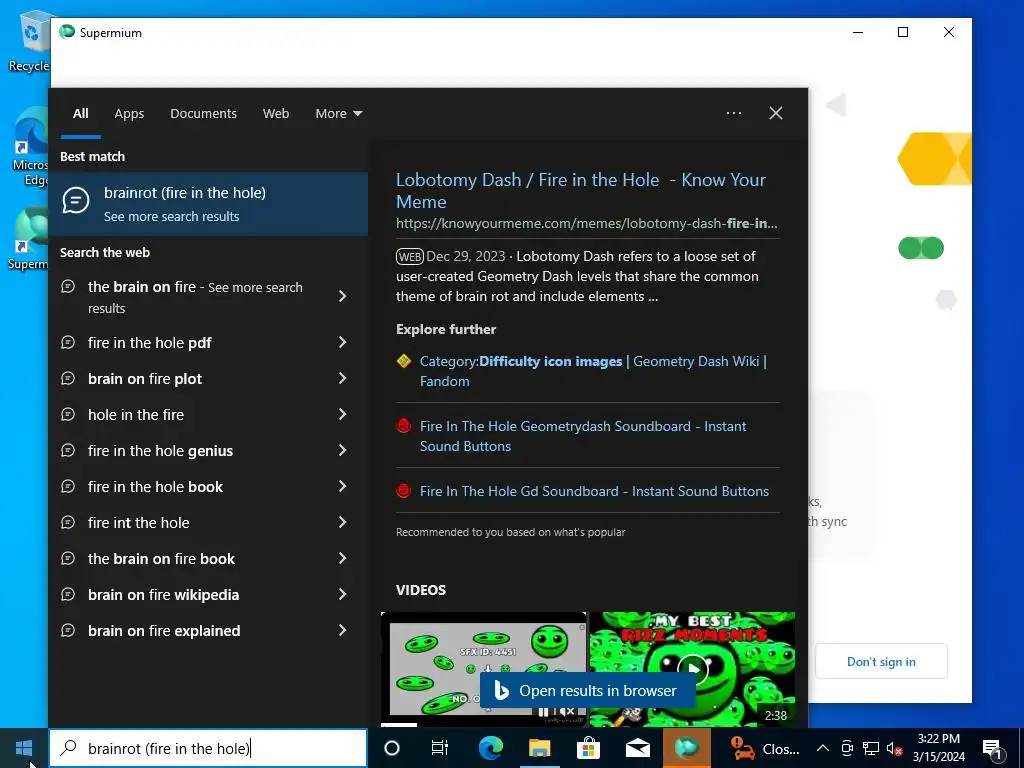Image resolution: width=1024 pixels, height=768 pixels.
Task: Switch to the Documents search tab
Action: pyautogui.click(x=204, y=114)
